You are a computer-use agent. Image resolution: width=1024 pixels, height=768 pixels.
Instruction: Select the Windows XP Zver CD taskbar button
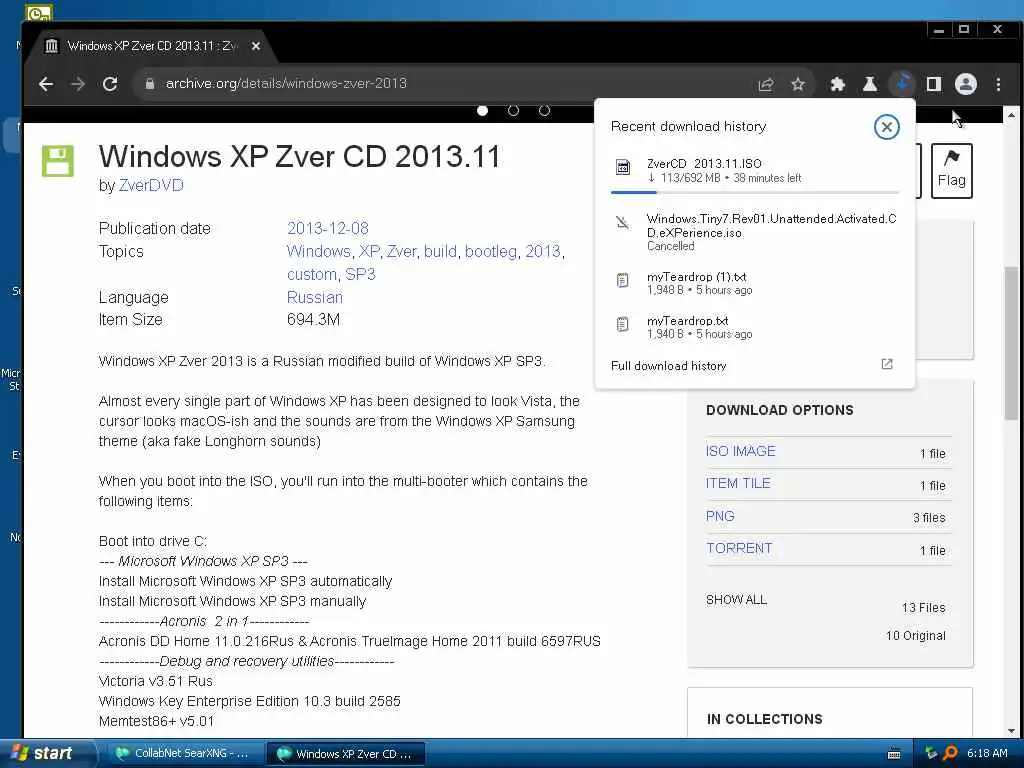click(x=346, y=754)
